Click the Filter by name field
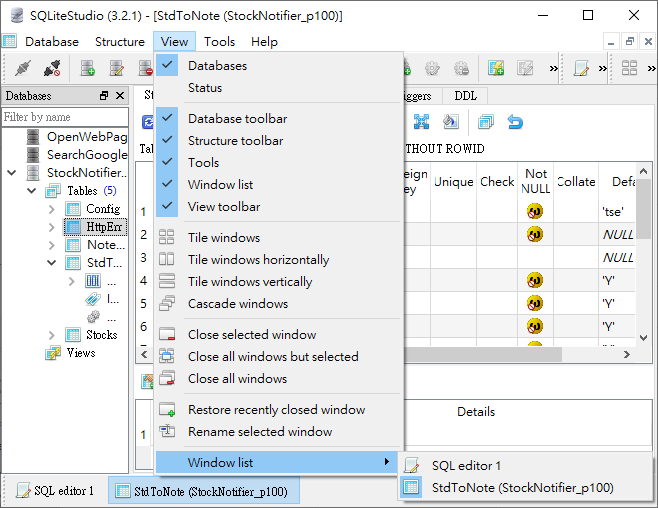 tap(65, 117)
